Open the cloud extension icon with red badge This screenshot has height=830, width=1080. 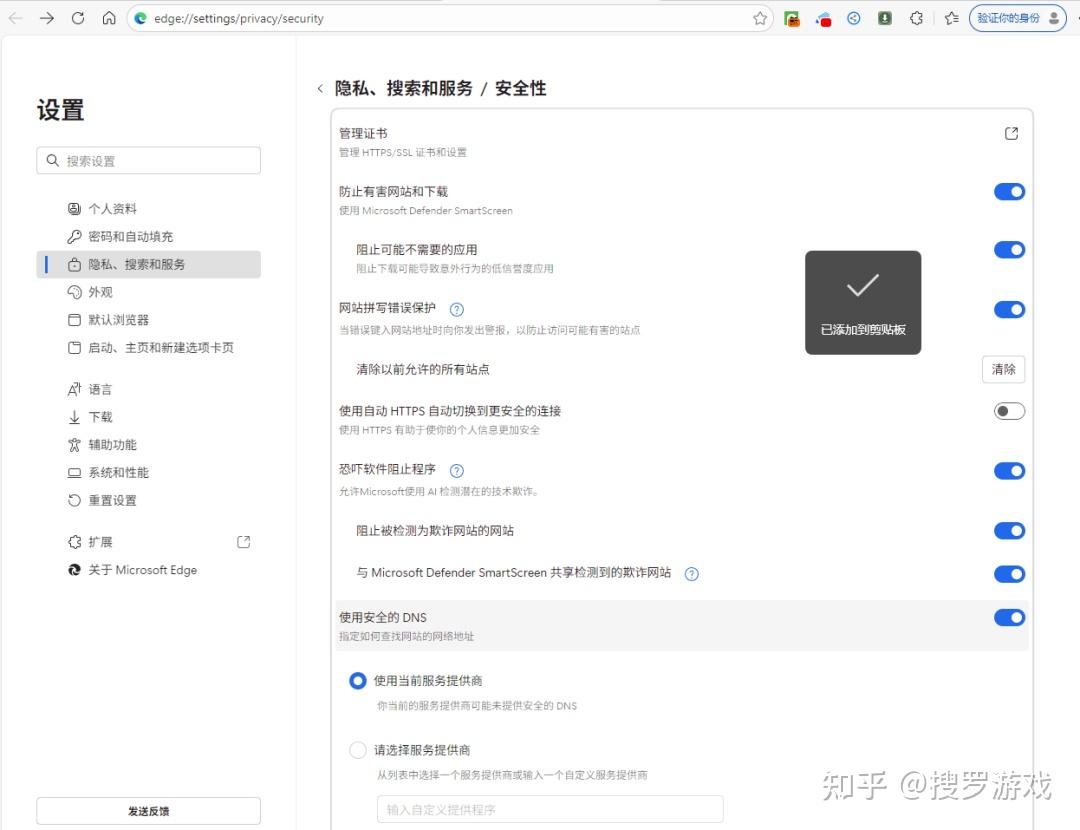(x=823, y=19)
